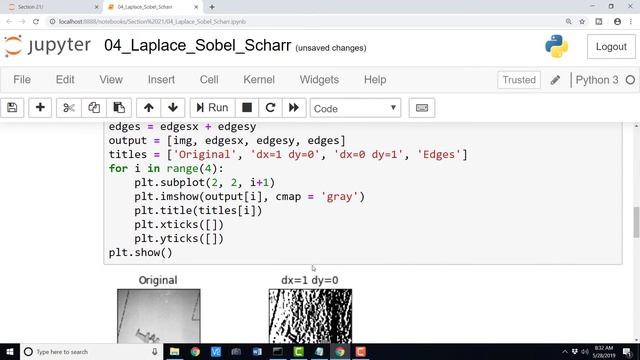
Task: Save notebook with the floppy disk icon
Action: pyautogui.click(x=12, y=108)
